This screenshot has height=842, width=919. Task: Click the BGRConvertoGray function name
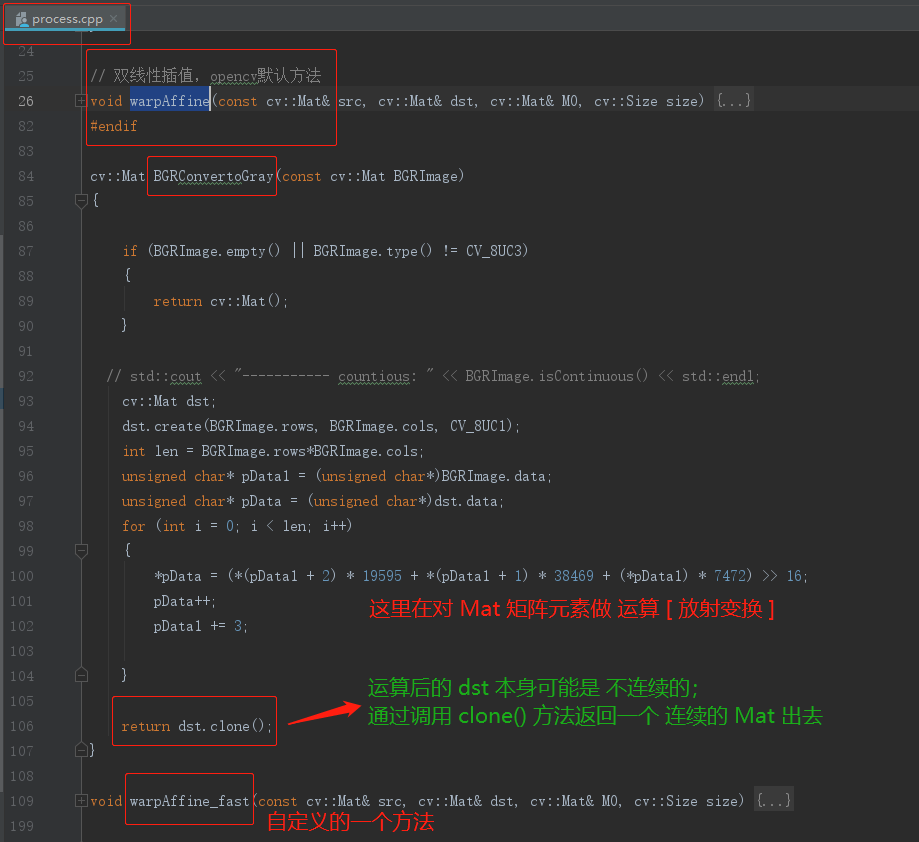point(213,176)
